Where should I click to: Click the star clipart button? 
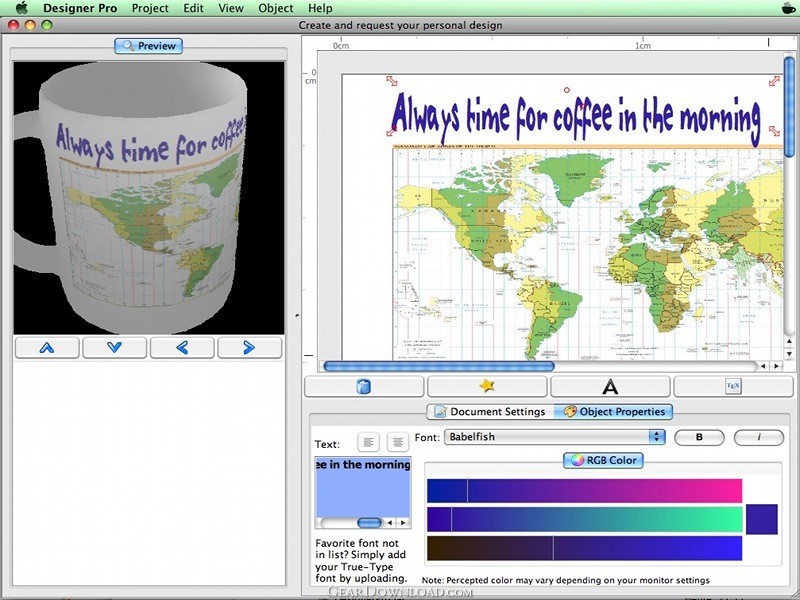487,387
